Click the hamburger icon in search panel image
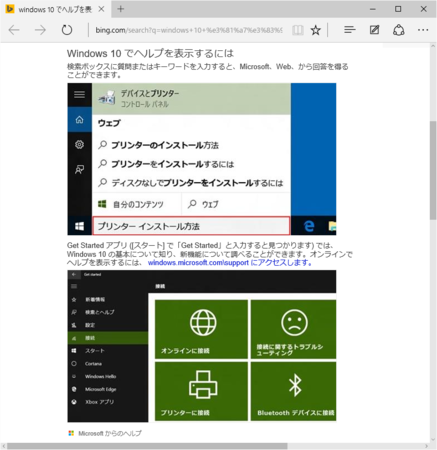Viewport: 437px width, 450px height. (x=79, y=95)
